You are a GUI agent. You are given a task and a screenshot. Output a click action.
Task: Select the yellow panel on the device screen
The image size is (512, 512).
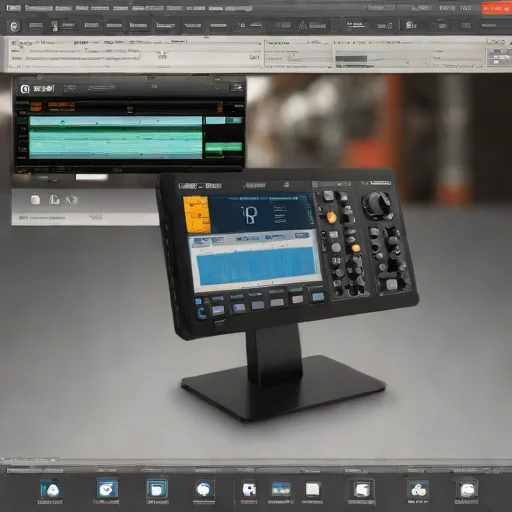197,215
